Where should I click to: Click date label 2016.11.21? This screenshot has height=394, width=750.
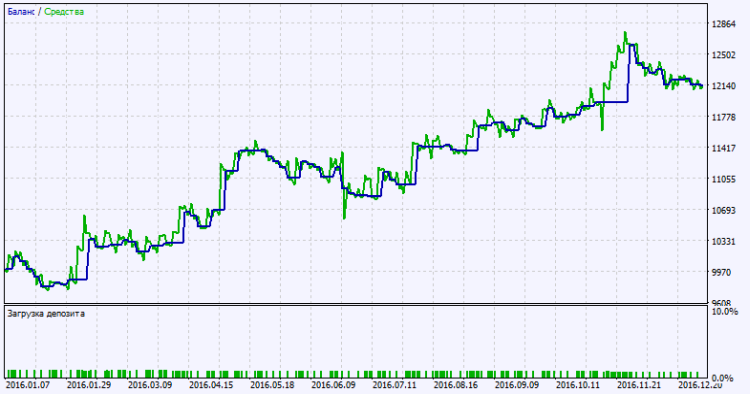pos(640,385)
